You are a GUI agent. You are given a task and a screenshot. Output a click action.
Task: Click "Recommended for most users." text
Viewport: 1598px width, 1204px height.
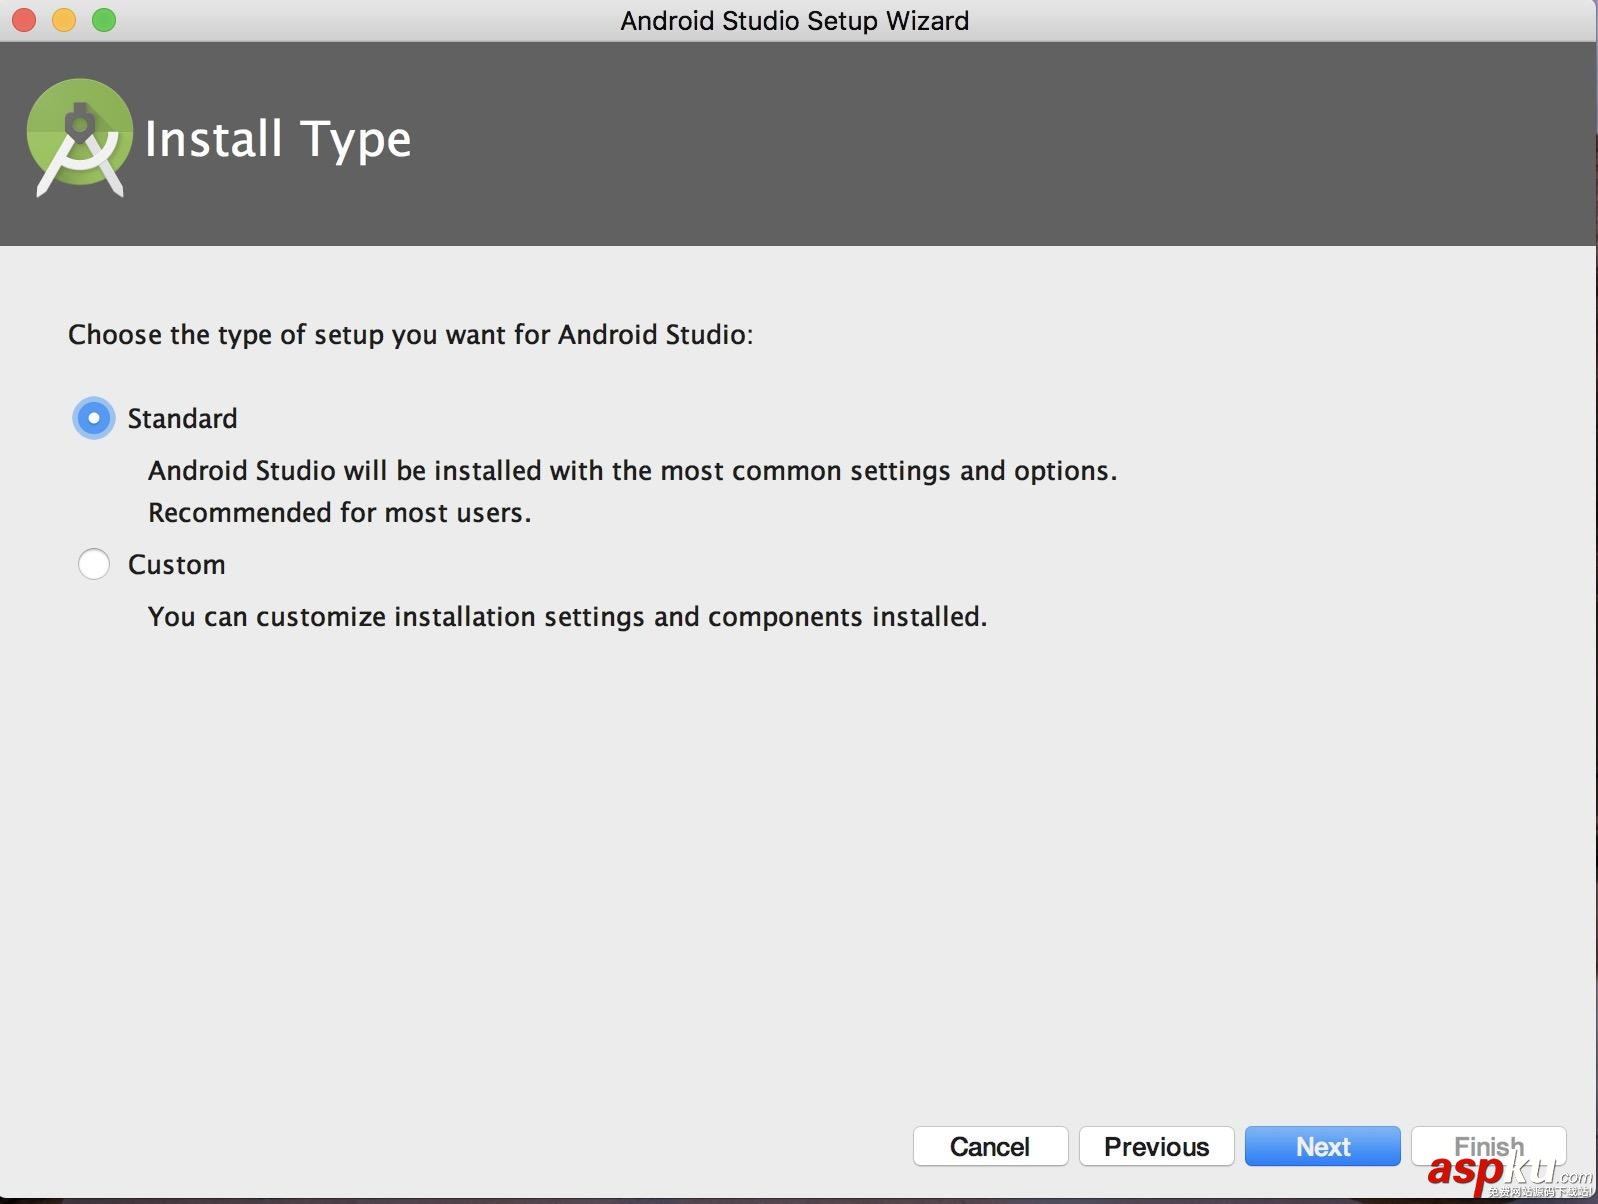(340, 512)
